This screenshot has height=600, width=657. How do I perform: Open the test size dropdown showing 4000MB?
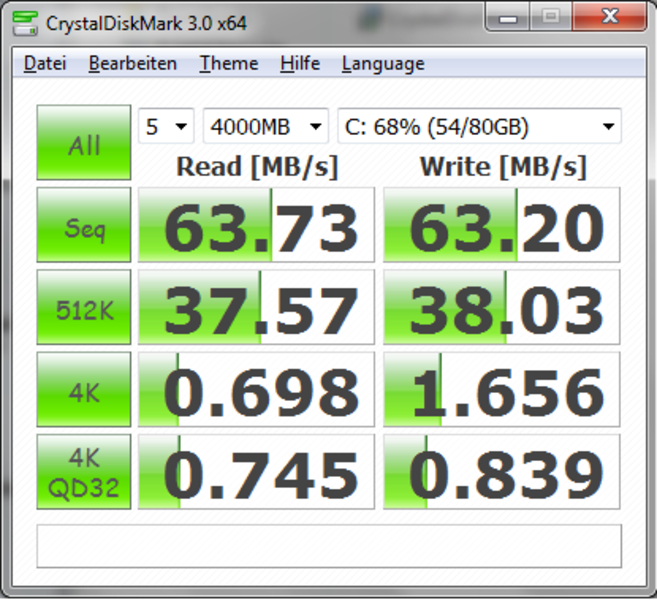(266, 126)
